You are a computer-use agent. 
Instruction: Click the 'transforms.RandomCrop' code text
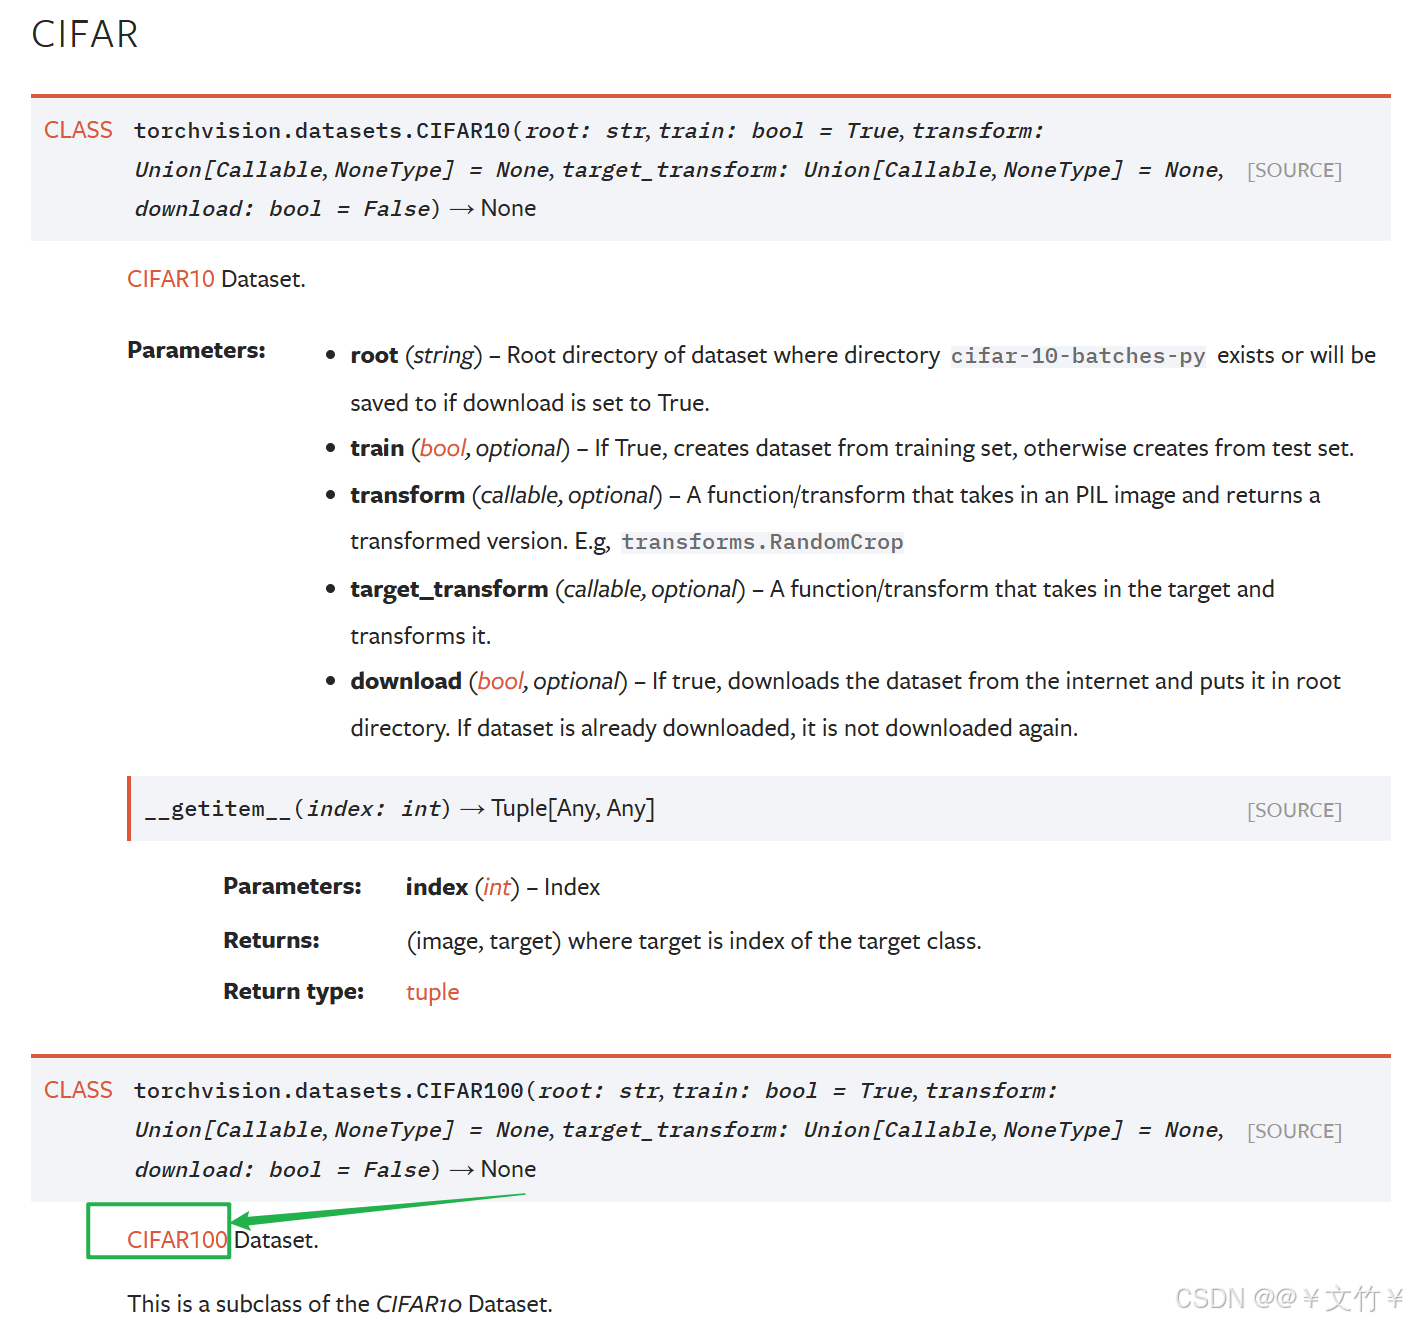point(762,542)
